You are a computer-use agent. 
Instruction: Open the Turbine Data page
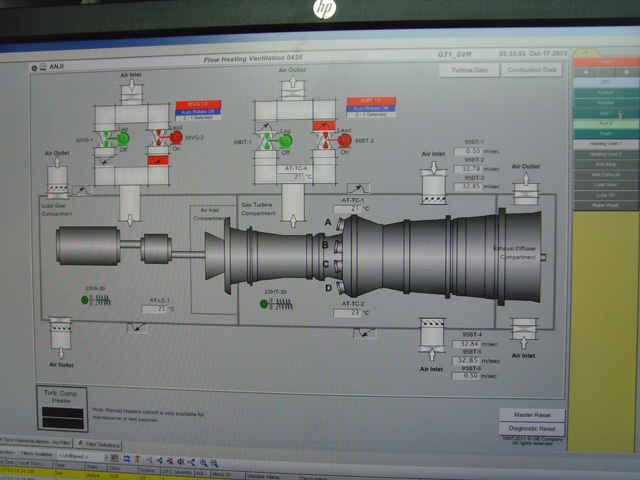[x=469, y=70]
